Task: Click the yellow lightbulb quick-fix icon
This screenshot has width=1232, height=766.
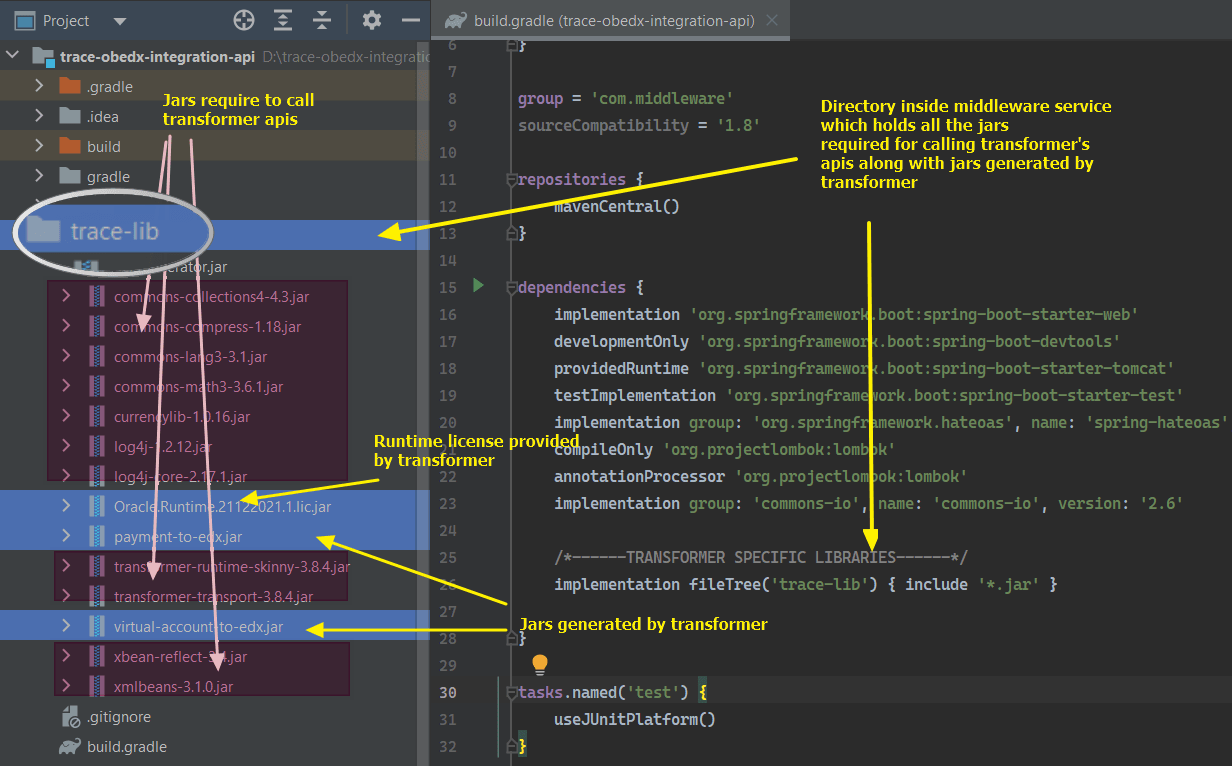Action: click(540, 664)
